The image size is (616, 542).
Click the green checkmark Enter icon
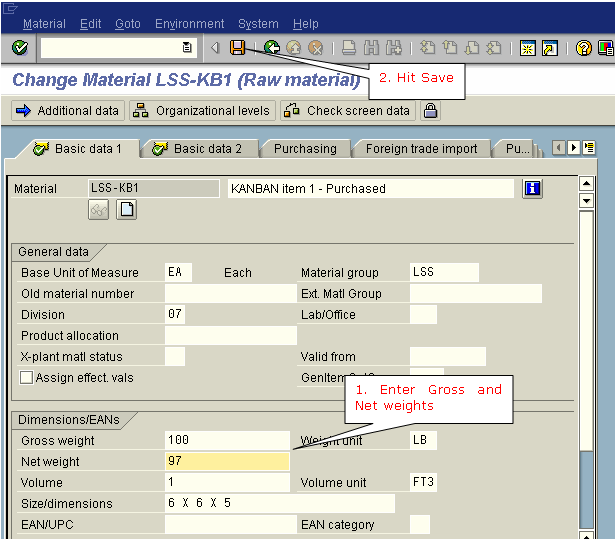20,48
